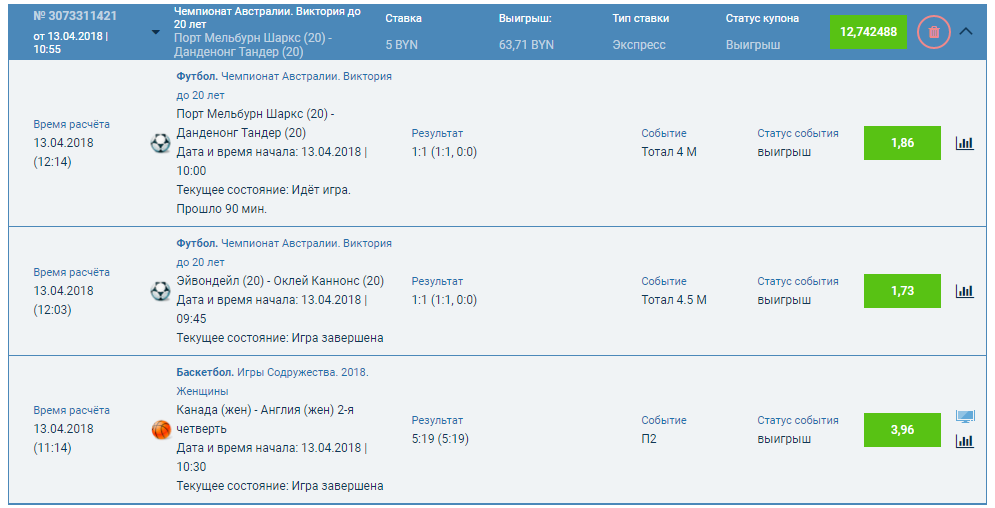Click the 3,96 odds button
995x508 pixels.
coord(902,429)
